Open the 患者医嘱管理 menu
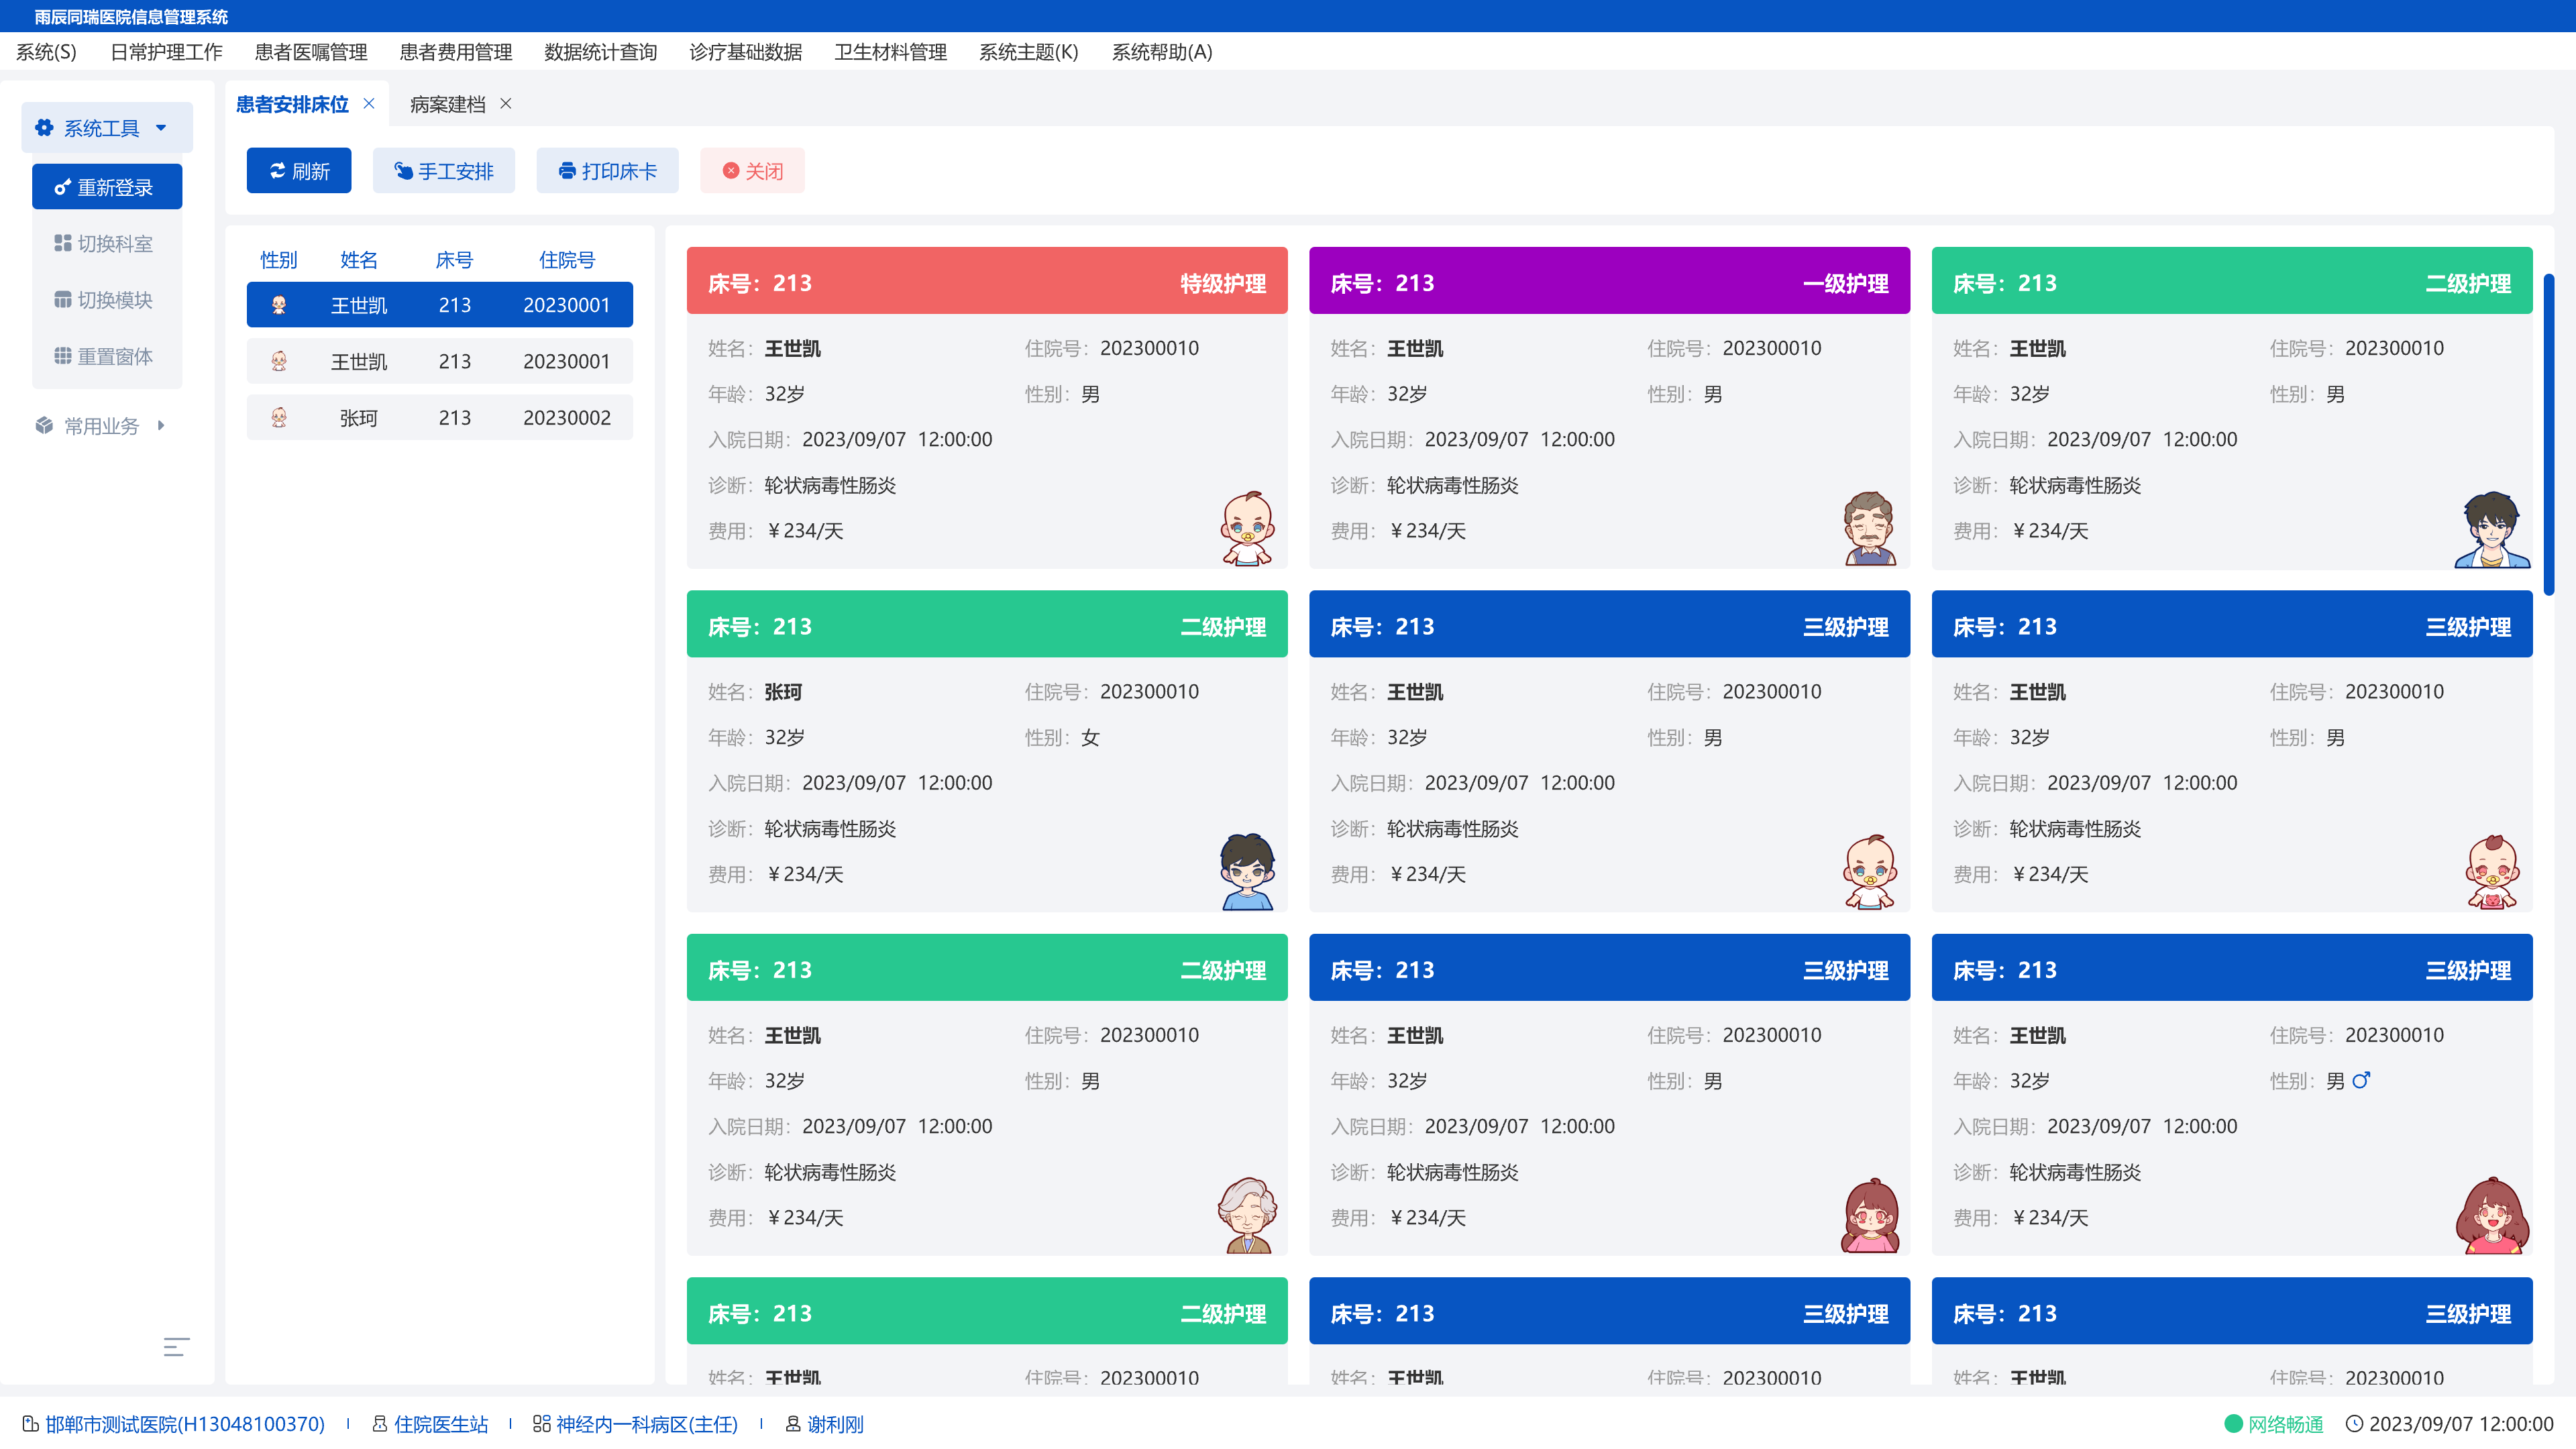The image size is (2576, 1449). (311, 52)
